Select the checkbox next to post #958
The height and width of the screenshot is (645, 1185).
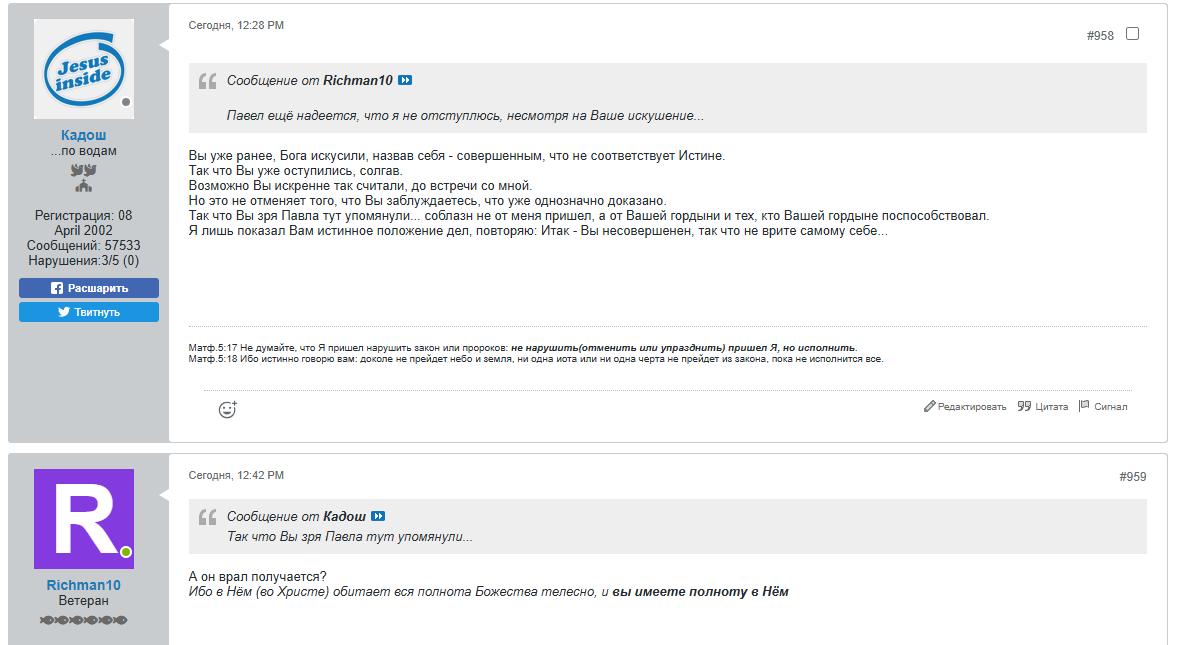(x=1132, y=34)
